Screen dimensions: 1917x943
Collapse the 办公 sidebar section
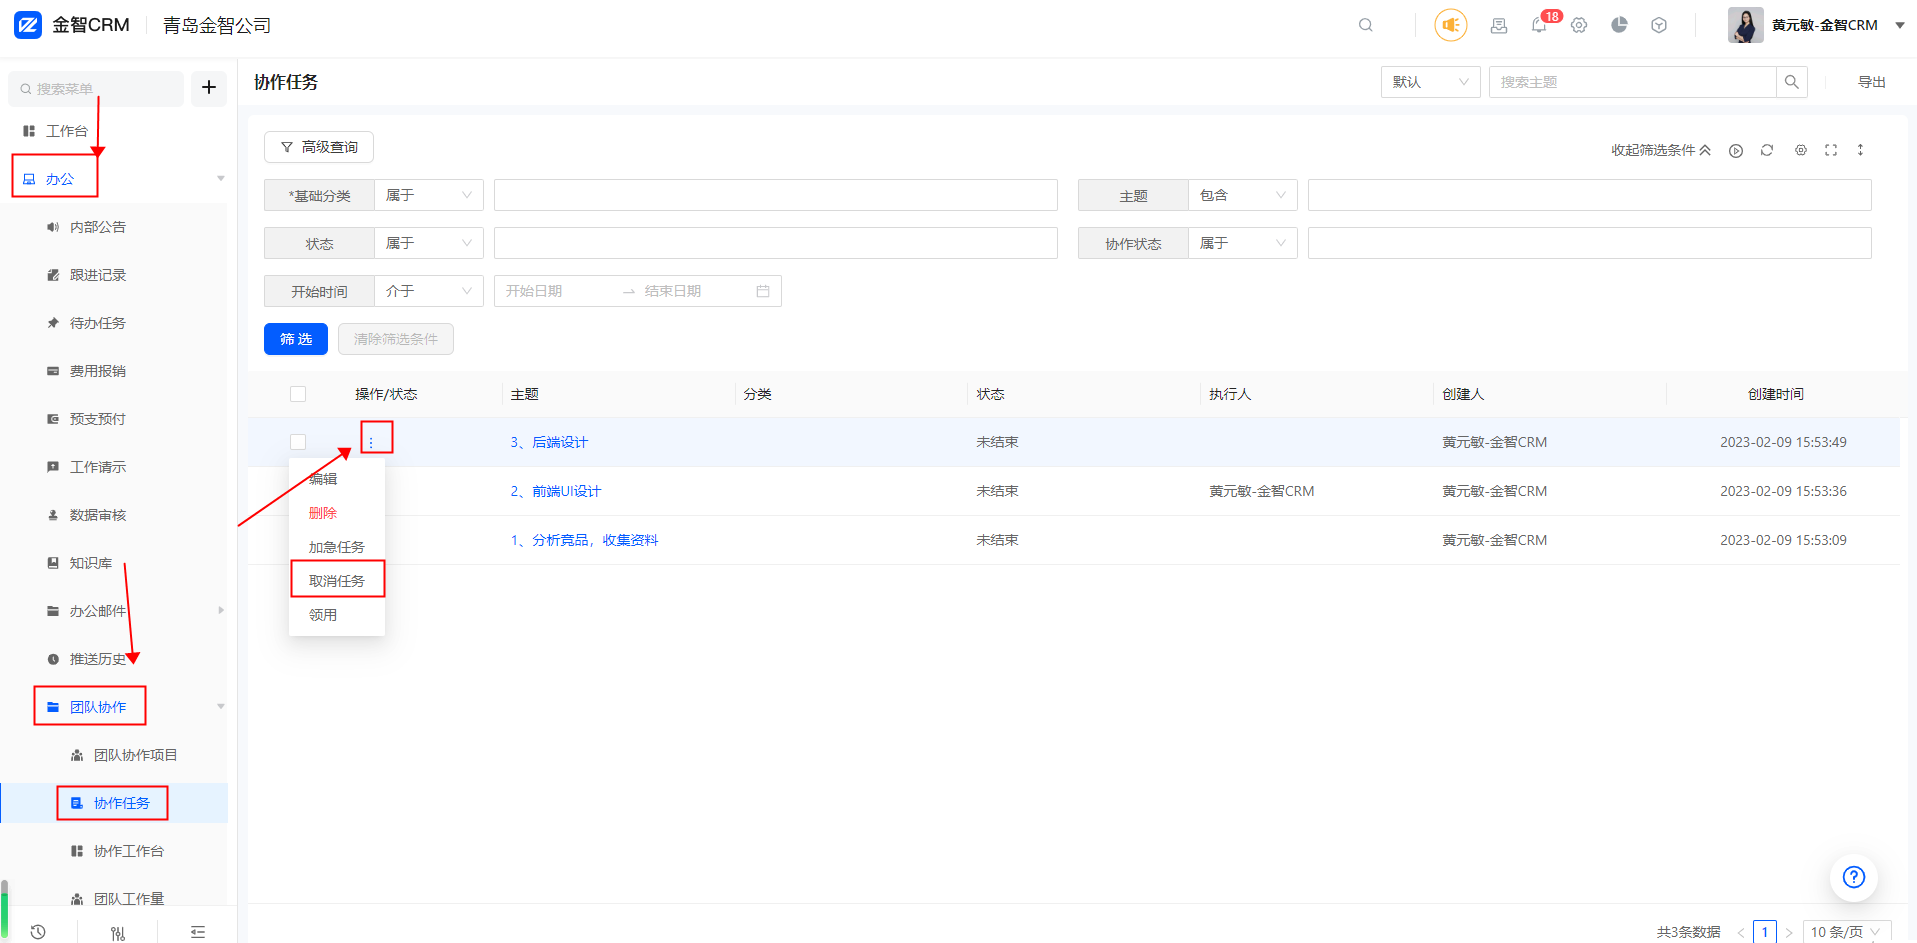coord(221,179)
